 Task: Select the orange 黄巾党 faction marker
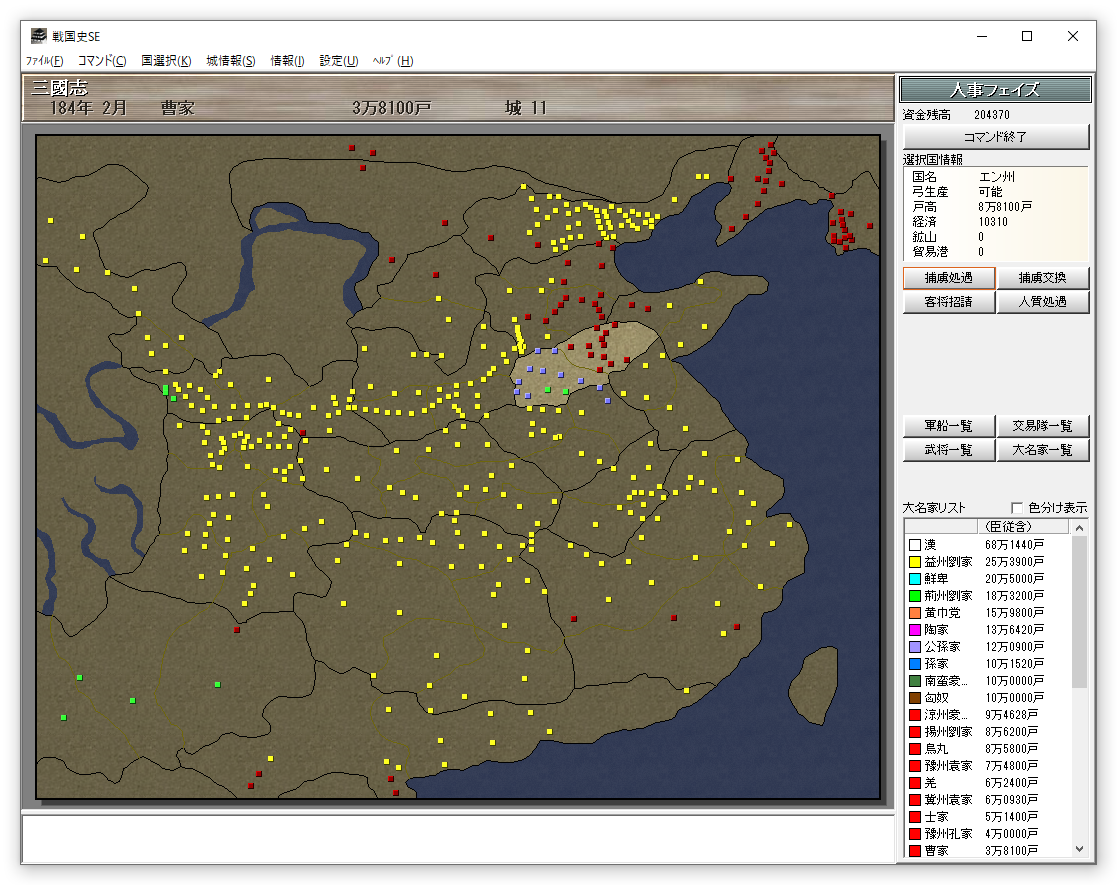tap(914, 613)
